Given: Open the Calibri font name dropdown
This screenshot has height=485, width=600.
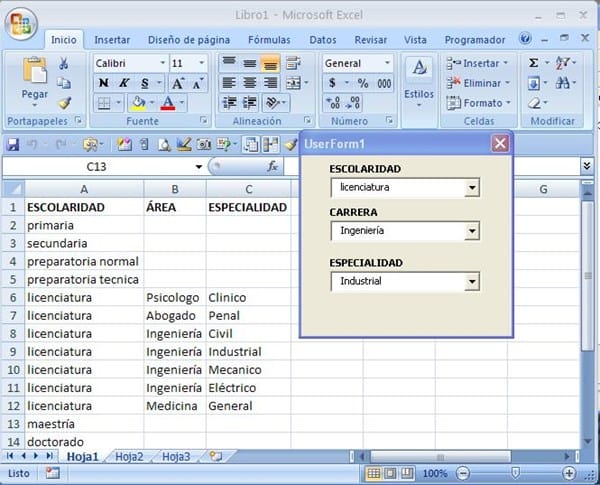Looking at the screenshot, I should pyautogui.click(x=163, y=63).
